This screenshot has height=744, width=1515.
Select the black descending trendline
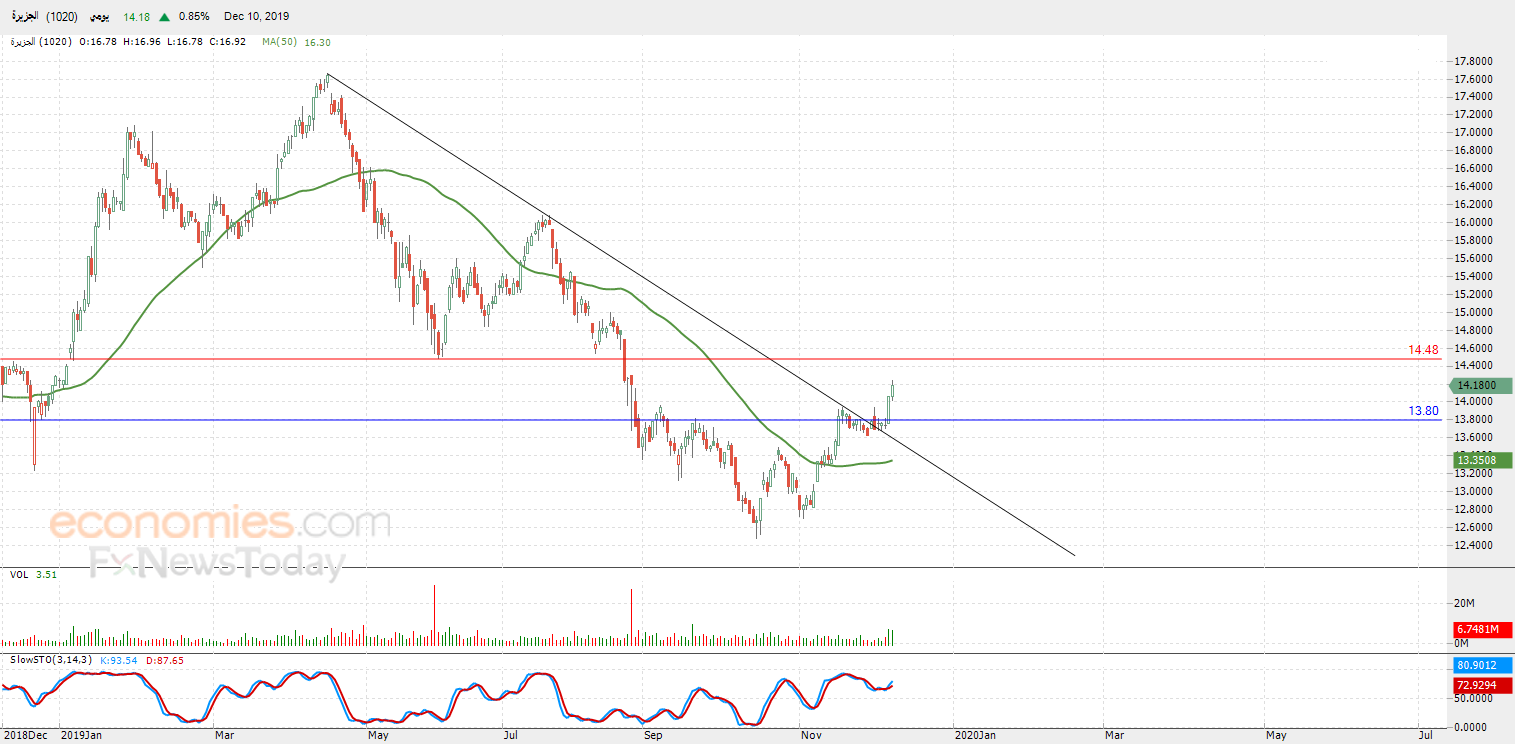(x=700, y=314)
